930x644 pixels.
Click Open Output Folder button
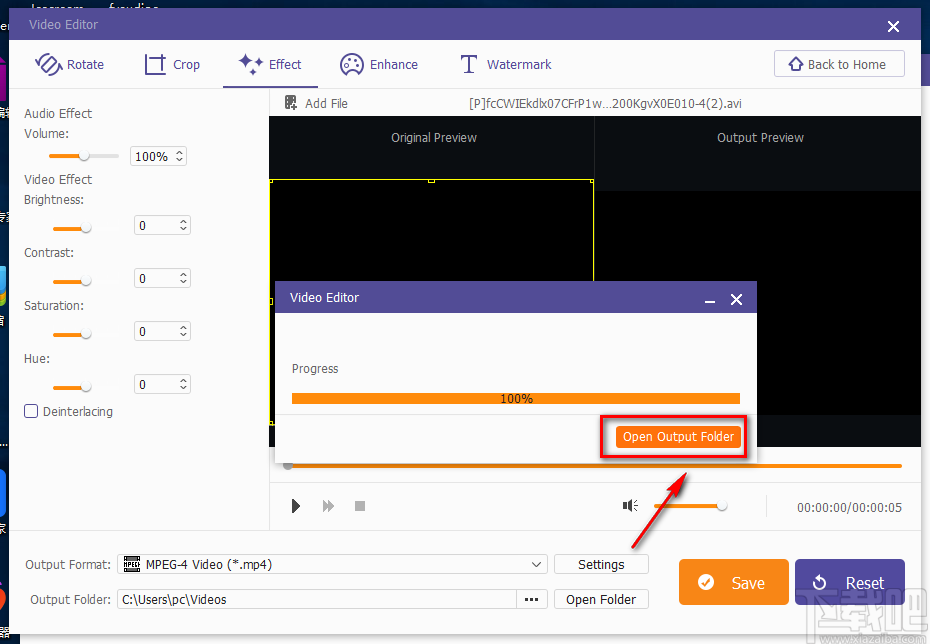pos(678,436)
